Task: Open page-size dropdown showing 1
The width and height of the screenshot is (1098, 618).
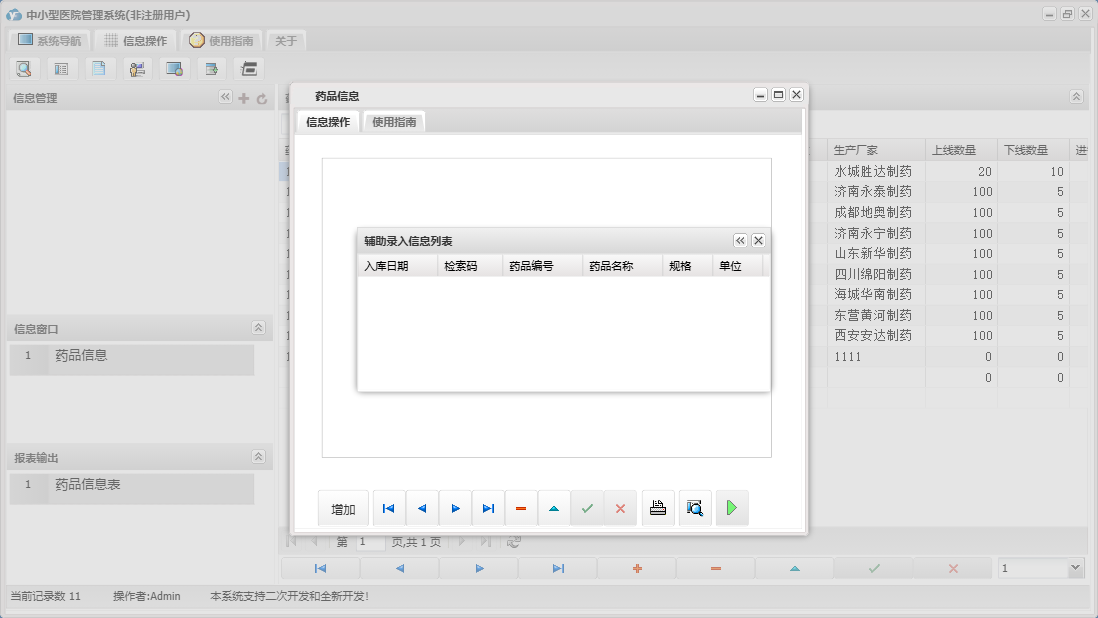Action: (1076, 568)
